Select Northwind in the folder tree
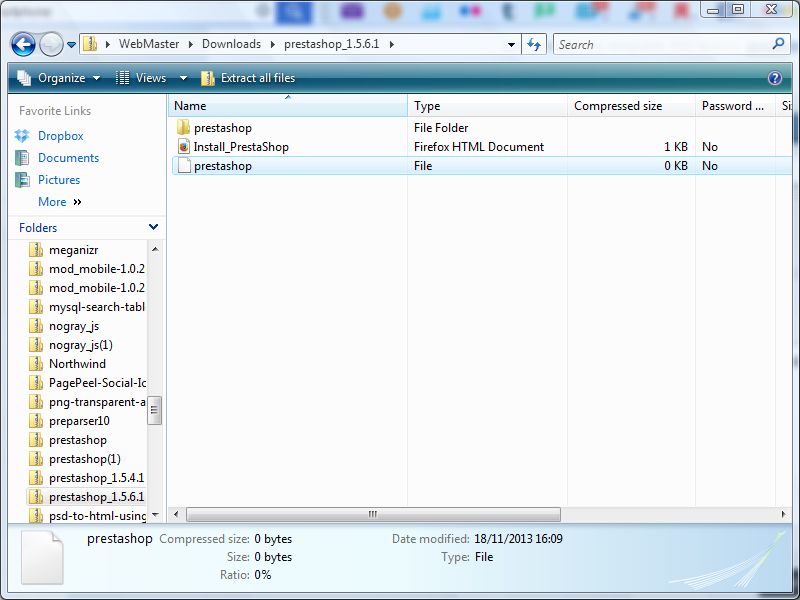Image resolution: width=800 pixels, height=600 pixels. 78,364
